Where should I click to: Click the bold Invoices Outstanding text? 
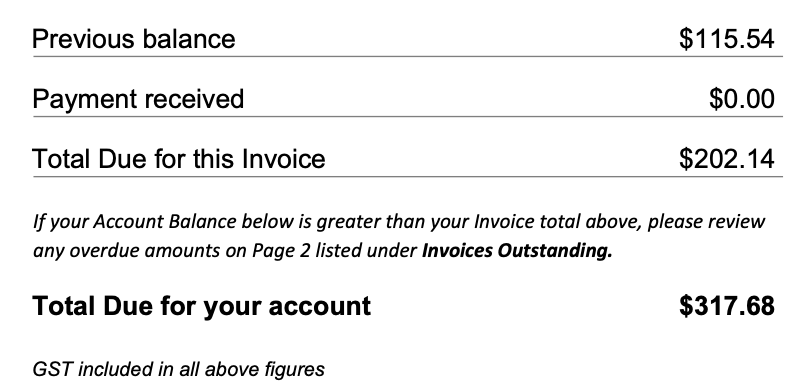coord(517,250)
